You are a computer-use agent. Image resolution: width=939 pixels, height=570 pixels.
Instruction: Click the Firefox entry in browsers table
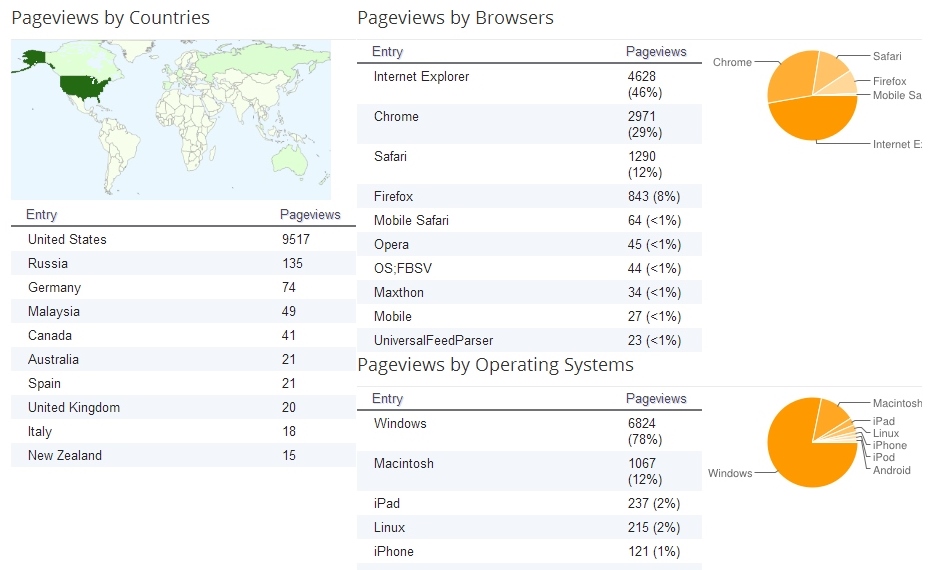pos(393,196)
